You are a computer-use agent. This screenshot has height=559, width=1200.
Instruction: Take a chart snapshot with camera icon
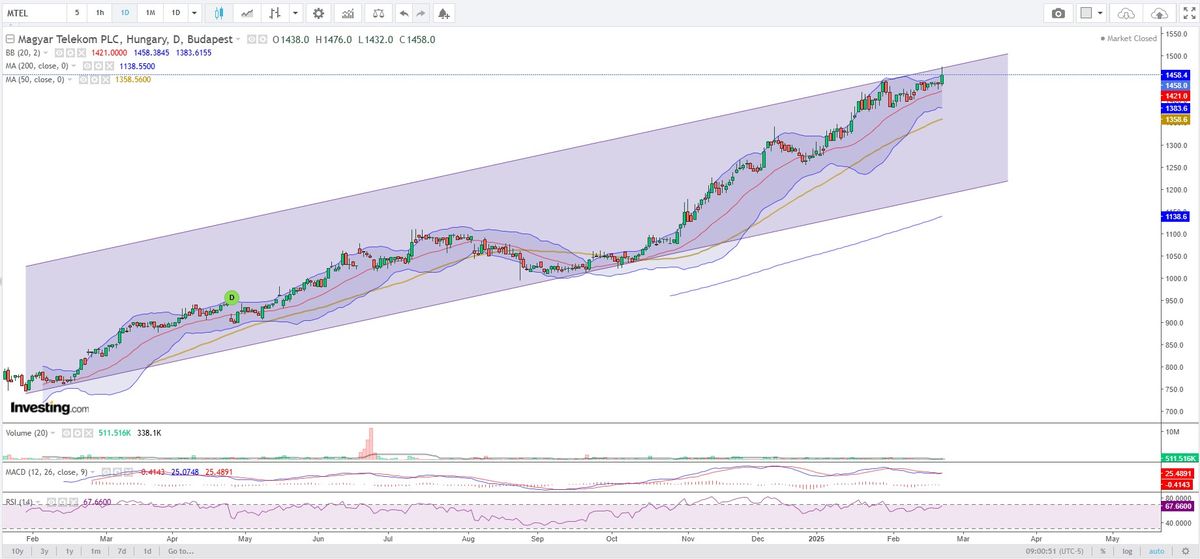point(1058,13)
